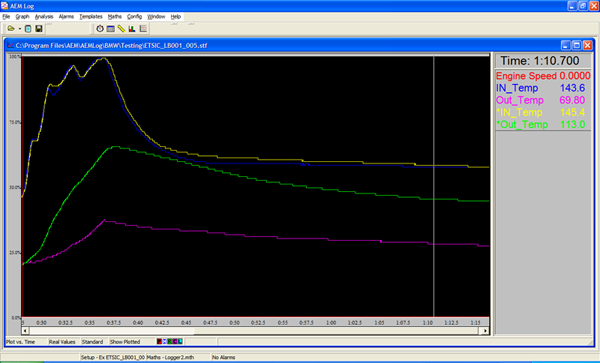
Task: Open the table window icon
Action: (x=111, y=29)
